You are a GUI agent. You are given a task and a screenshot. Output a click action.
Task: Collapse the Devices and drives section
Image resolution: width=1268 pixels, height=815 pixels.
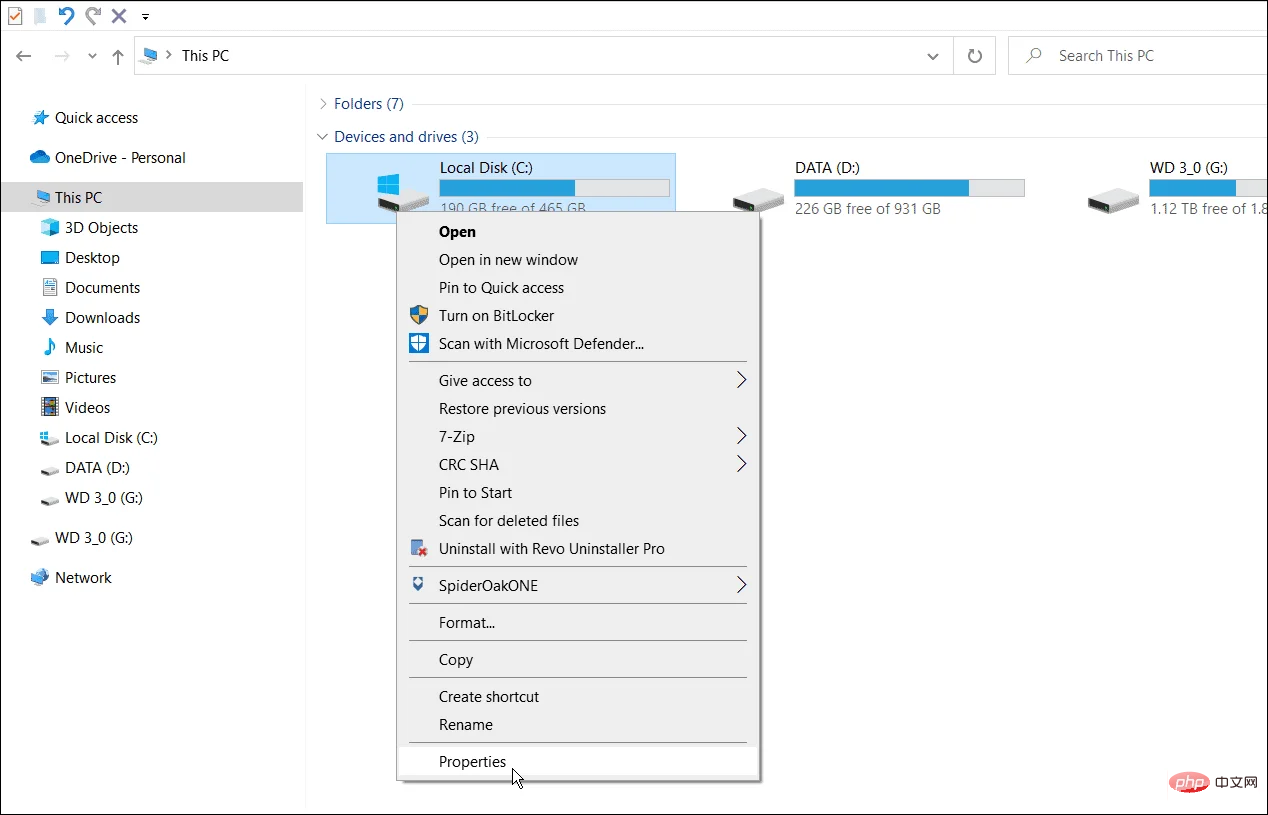click(323, 137)
